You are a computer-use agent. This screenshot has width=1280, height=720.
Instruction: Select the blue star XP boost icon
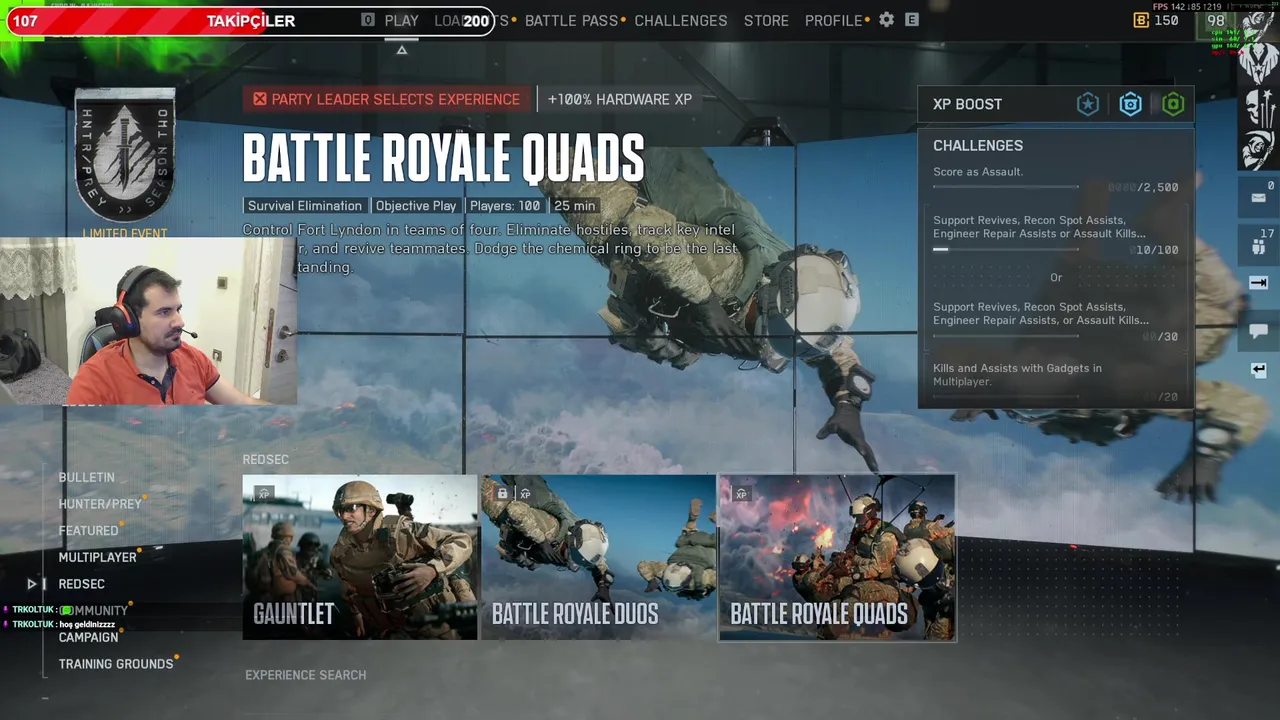tap(1088, 104)
